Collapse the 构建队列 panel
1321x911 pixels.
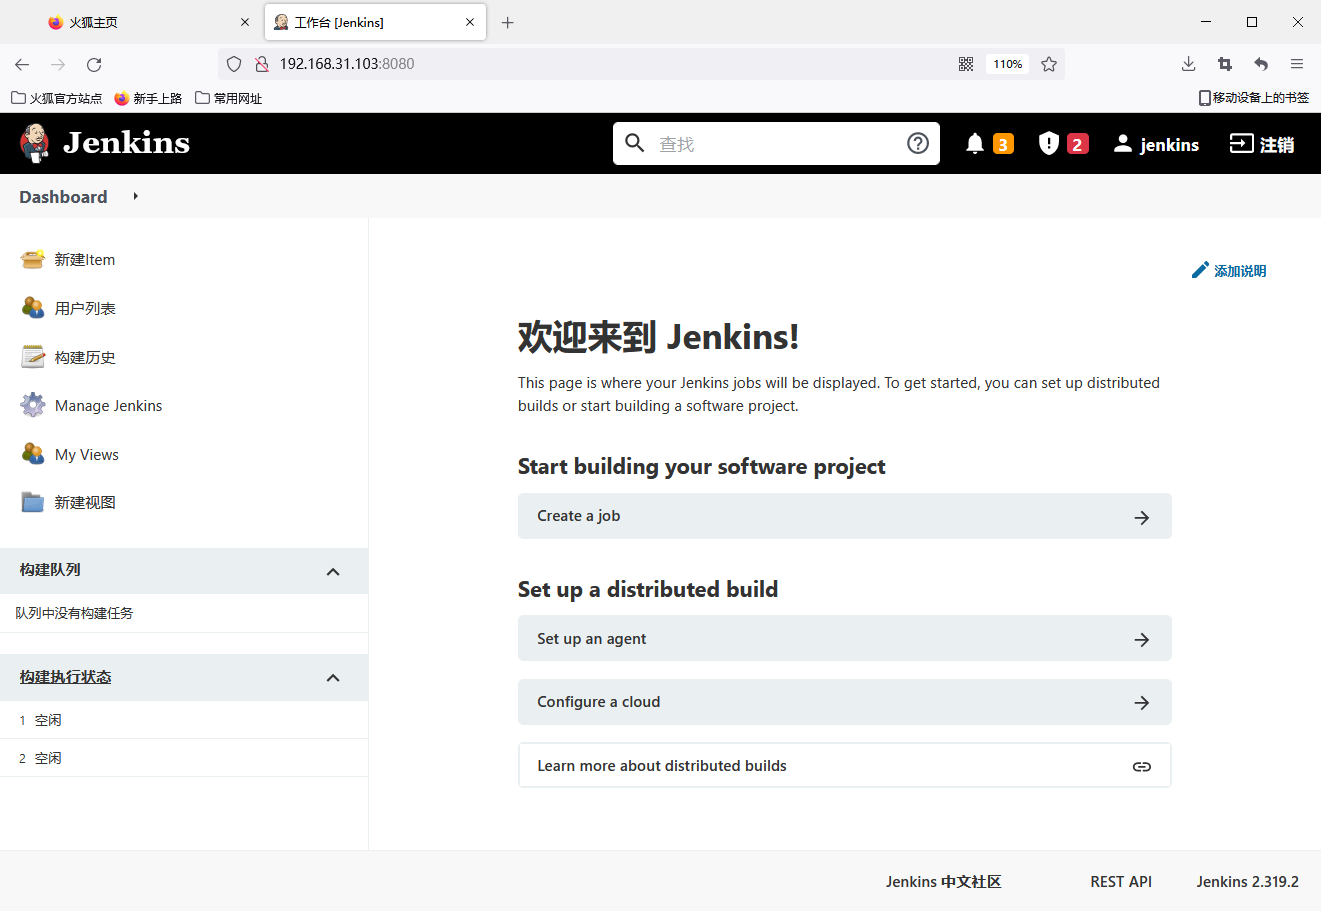tap(333, 572)
